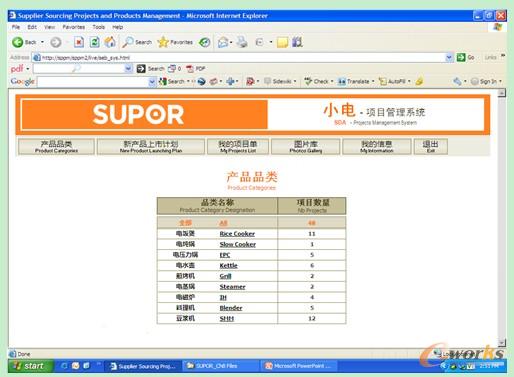This screenshot has height=377, width=514.
Task: Open History icon in toolbar
Action: click(204, 42)
